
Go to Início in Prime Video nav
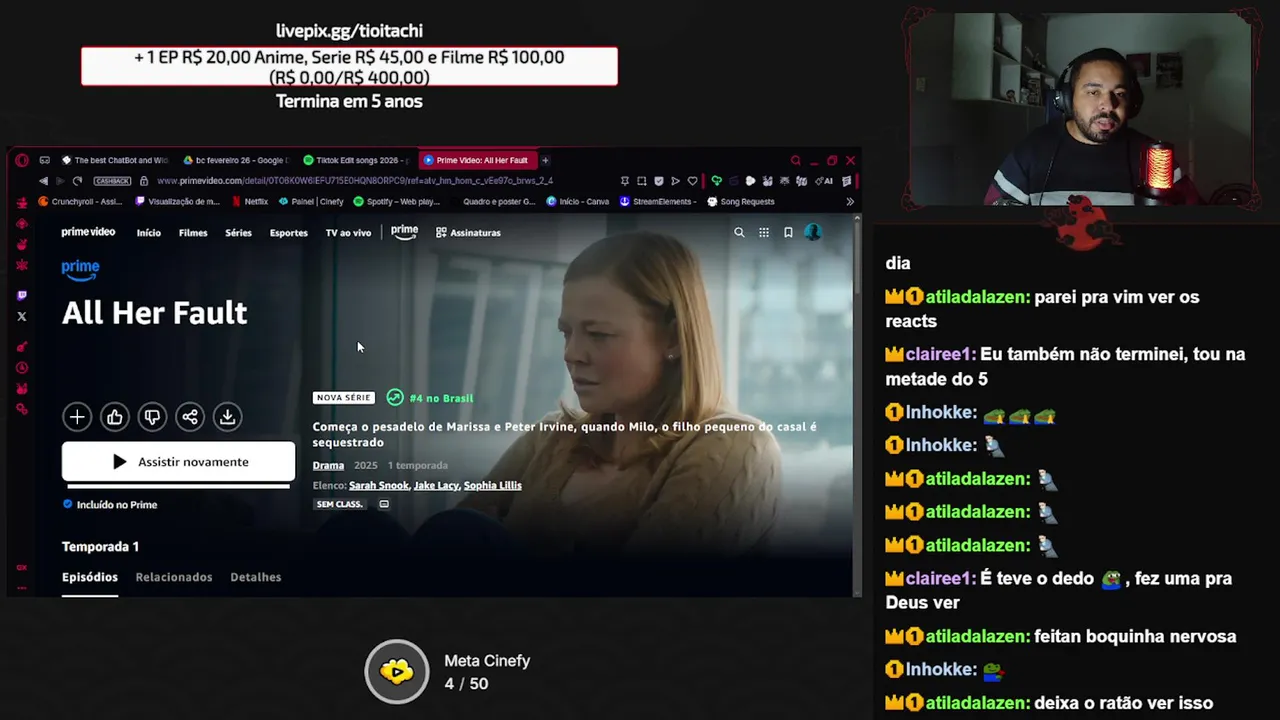click(148, 233)
